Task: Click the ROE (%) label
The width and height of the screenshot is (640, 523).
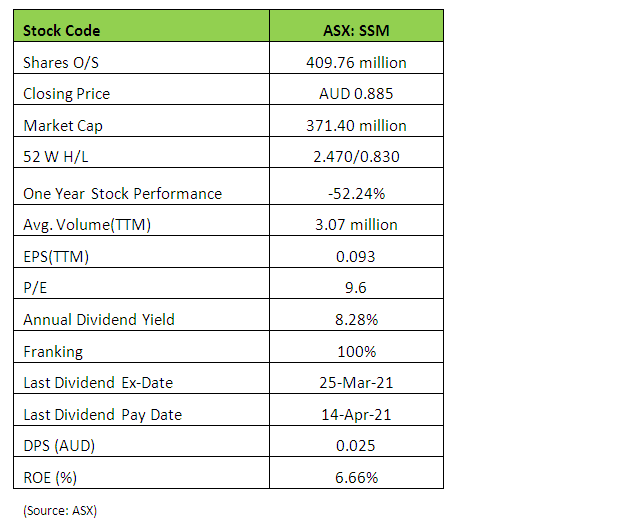Action: click(x=50, y=477)
